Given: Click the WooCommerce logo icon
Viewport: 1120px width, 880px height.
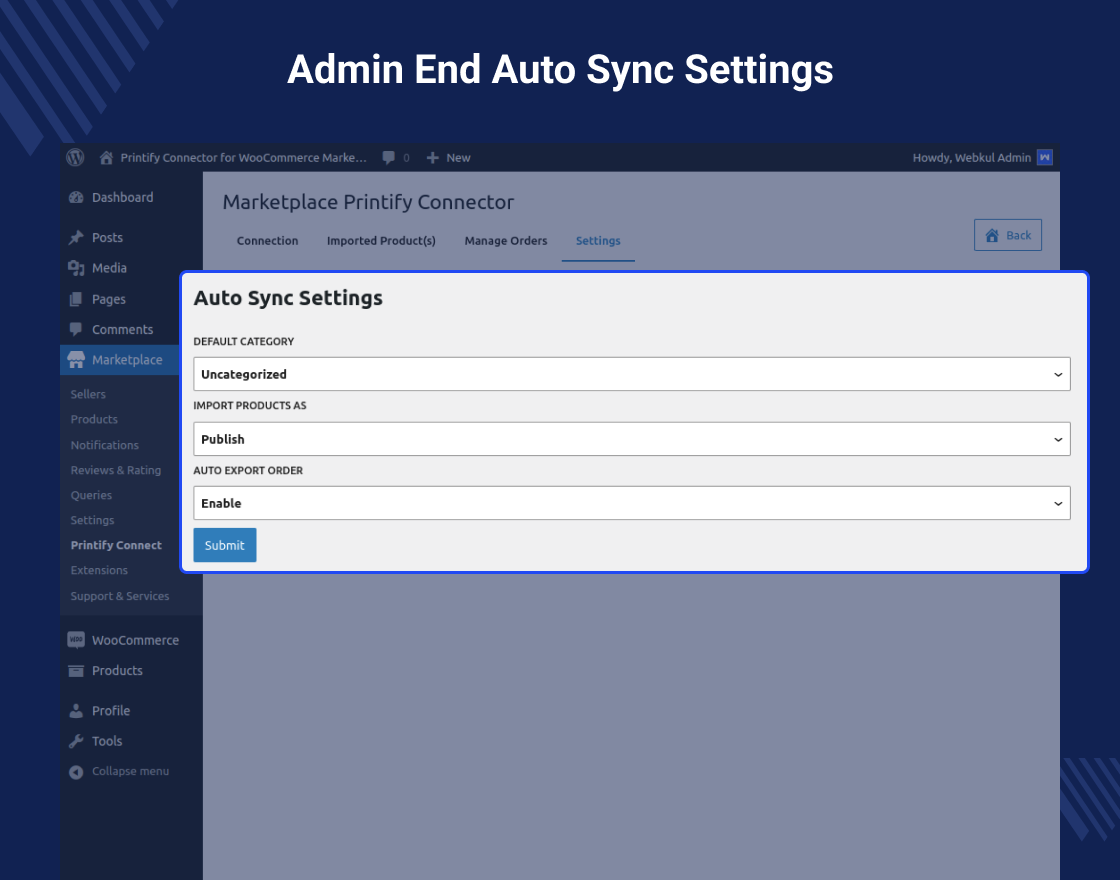Looking at the screenshot, I should tap(76, 640).
